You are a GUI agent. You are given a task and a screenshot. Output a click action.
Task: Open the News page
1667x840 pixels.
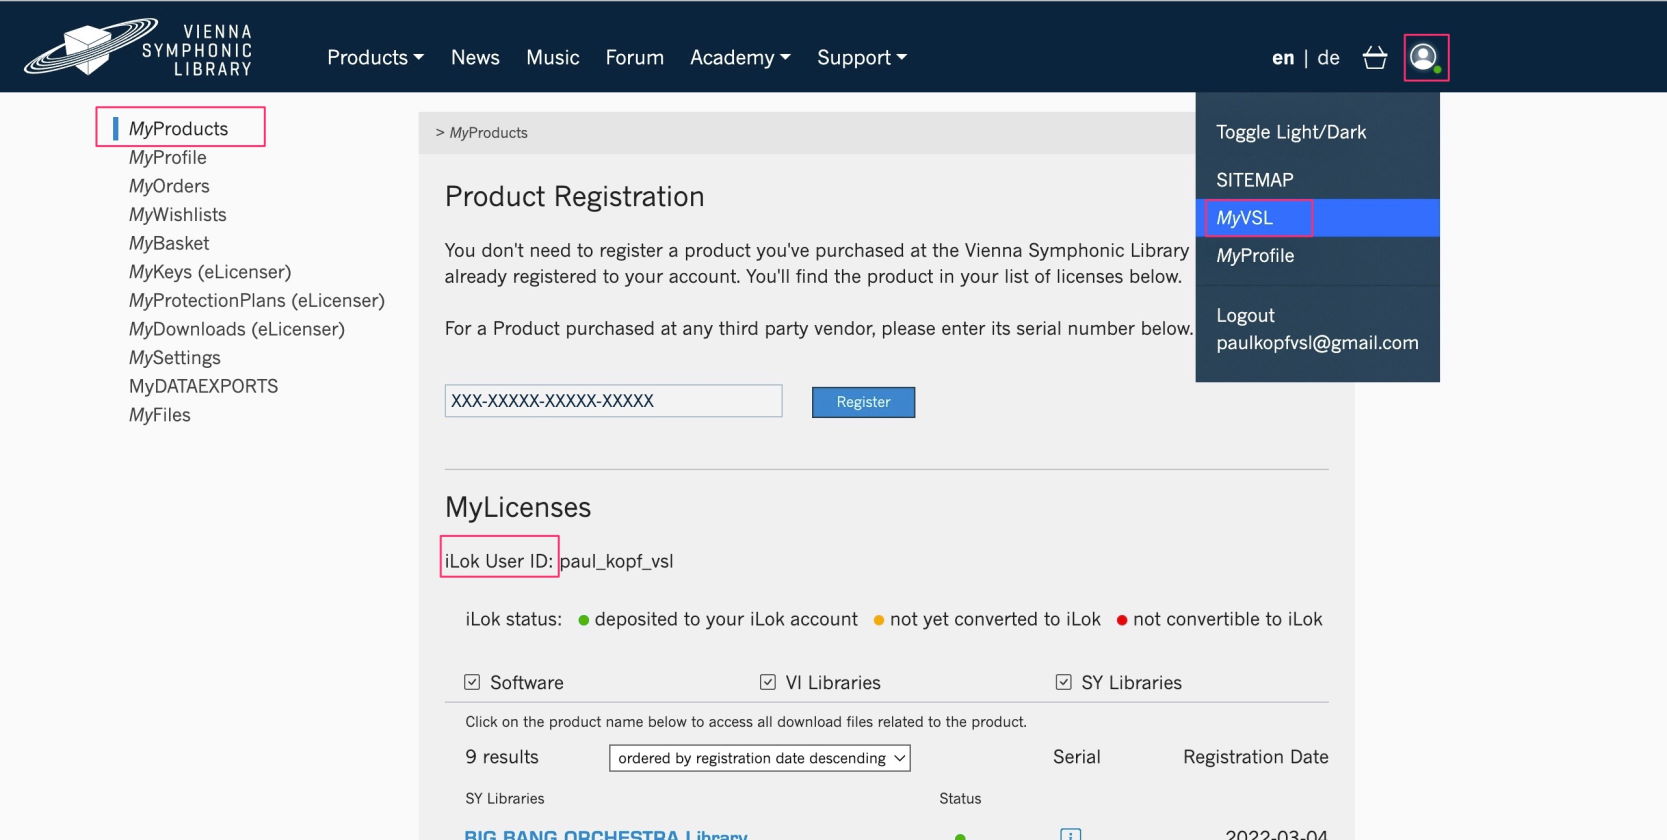[x=475, y=57]
